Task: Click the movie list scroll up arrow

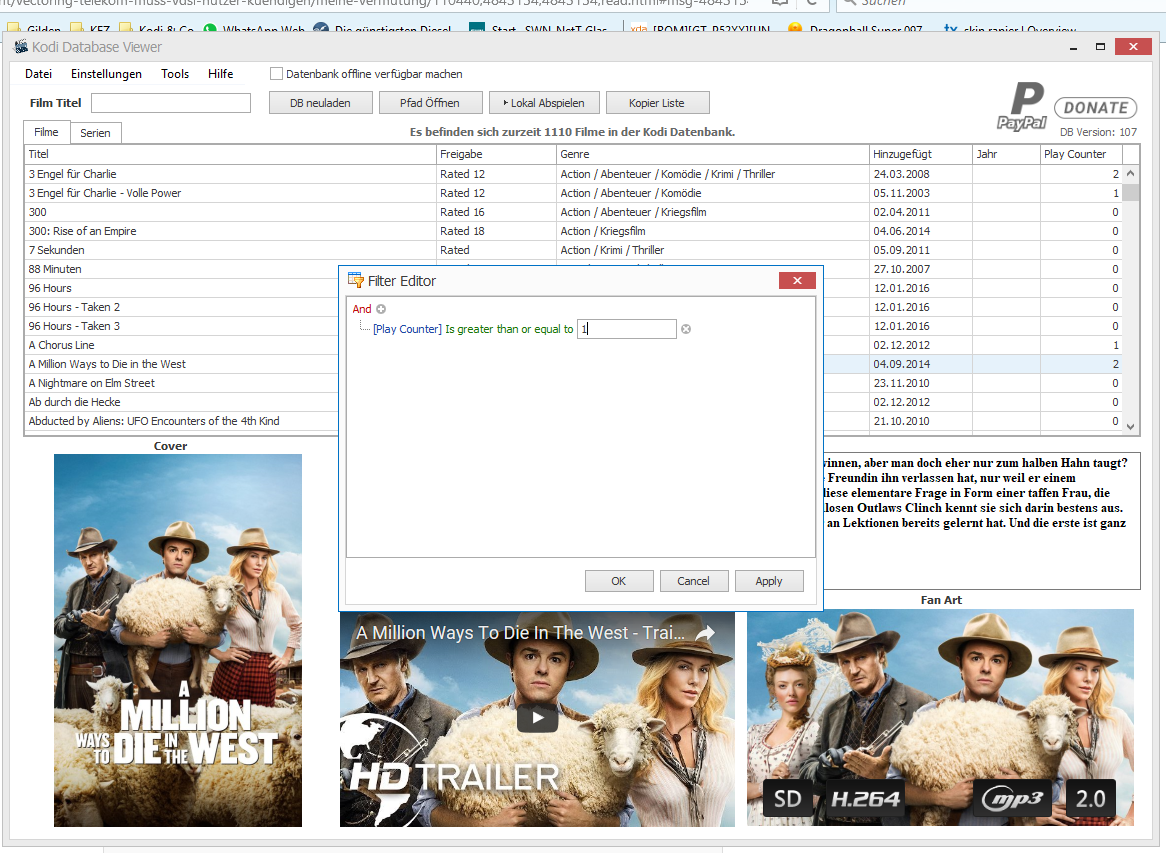Action: [1130, 173]
